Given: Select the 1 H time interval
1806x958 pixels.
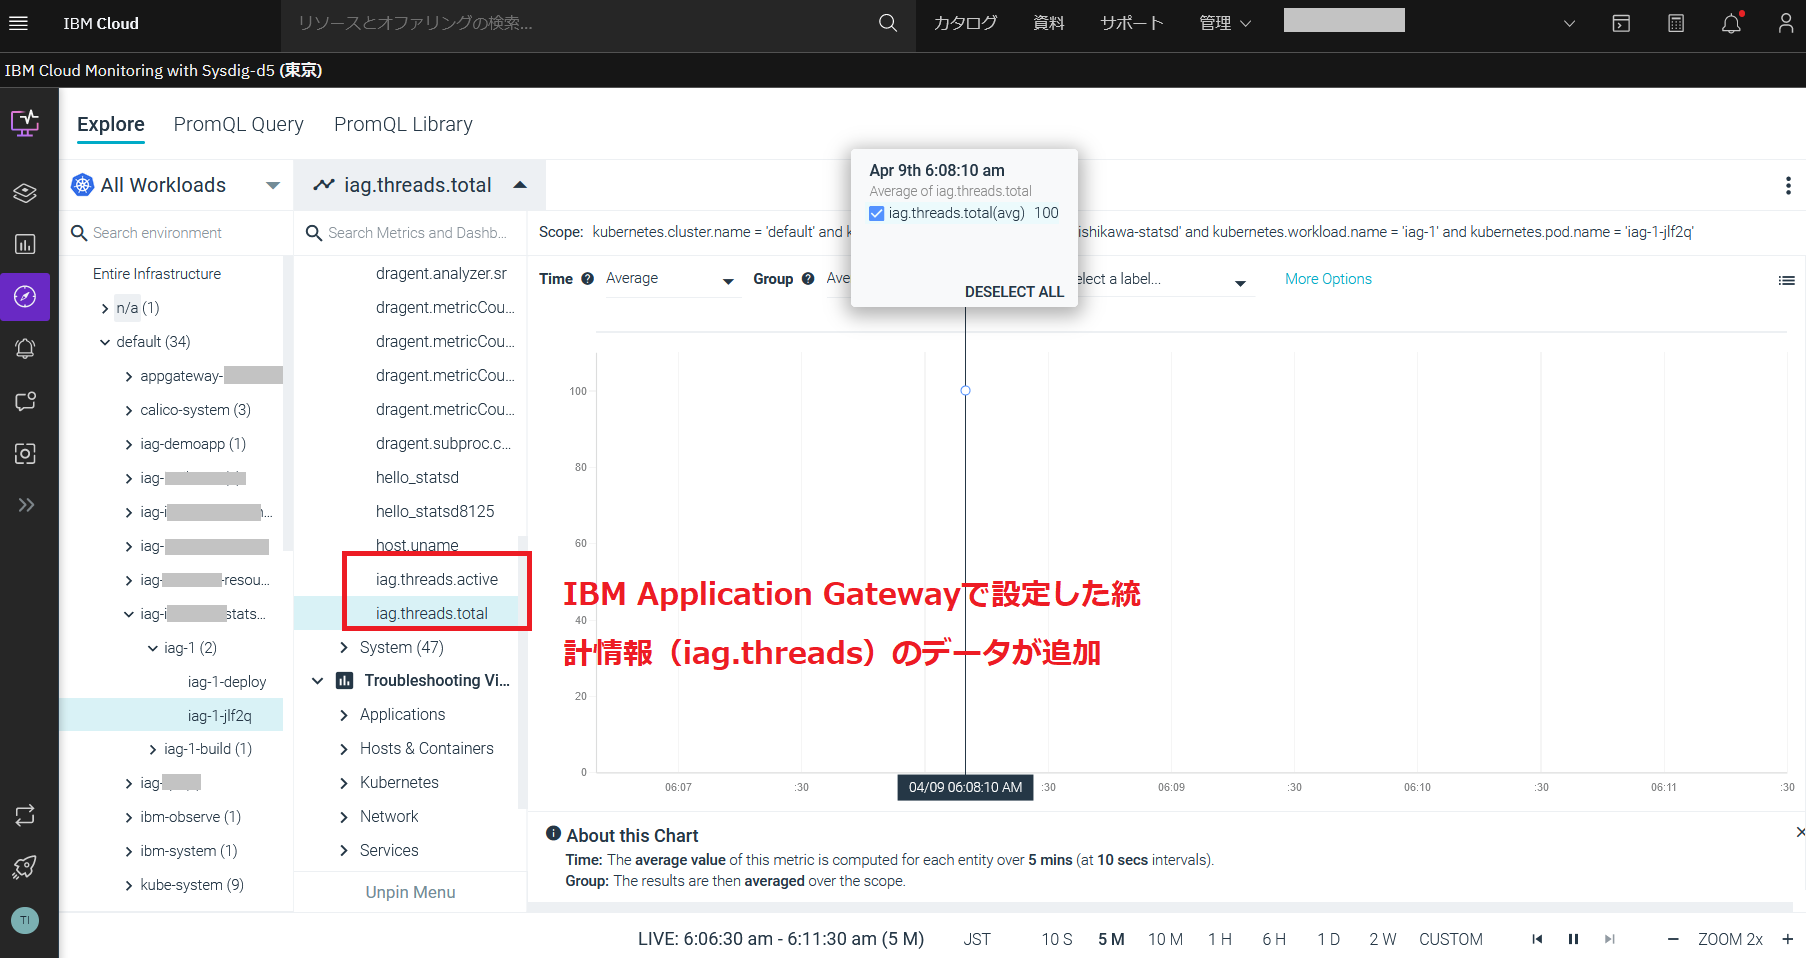Looking at the screenshot, I should click(x=1220, y=939).
